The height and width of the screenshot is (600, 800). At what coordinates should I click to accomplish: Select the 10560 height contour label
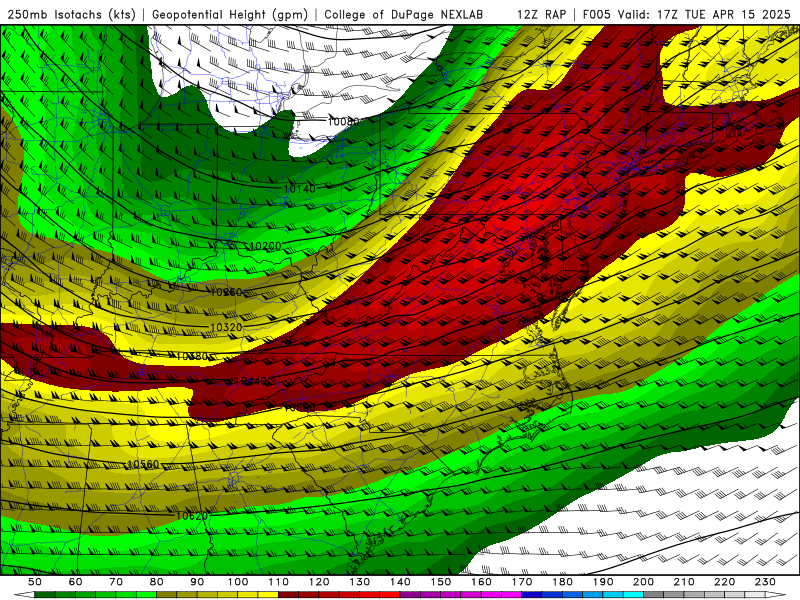143,464
